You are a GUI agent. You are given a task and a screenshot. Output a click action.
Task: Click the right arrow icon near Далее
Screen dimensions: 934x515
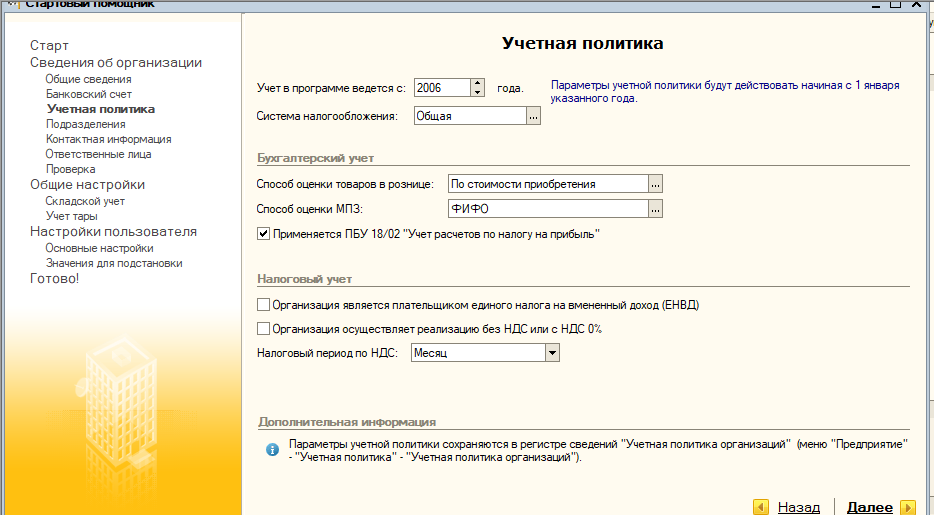908,507
